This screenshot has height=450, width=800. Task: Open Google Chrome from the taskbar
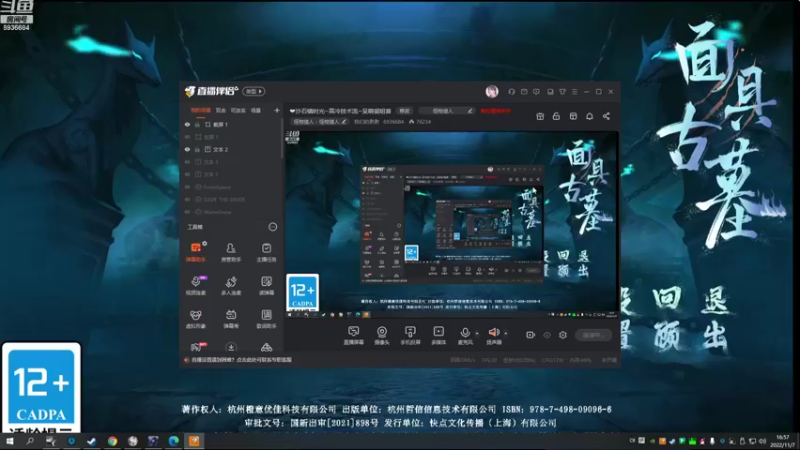coord(112,441)
